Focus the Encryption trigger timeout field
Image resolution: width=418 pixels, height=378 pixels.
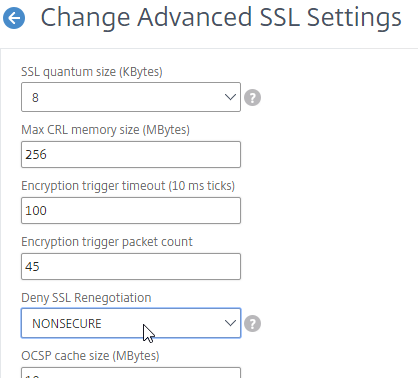pyautogui.click(x=131, y=210)
